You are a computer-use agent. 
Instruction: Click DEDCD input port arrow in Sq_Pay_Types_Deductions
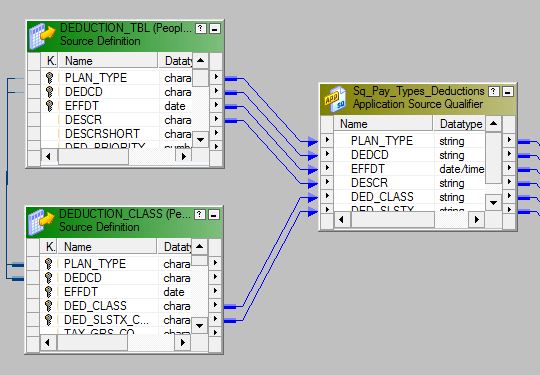click(327, 154)
